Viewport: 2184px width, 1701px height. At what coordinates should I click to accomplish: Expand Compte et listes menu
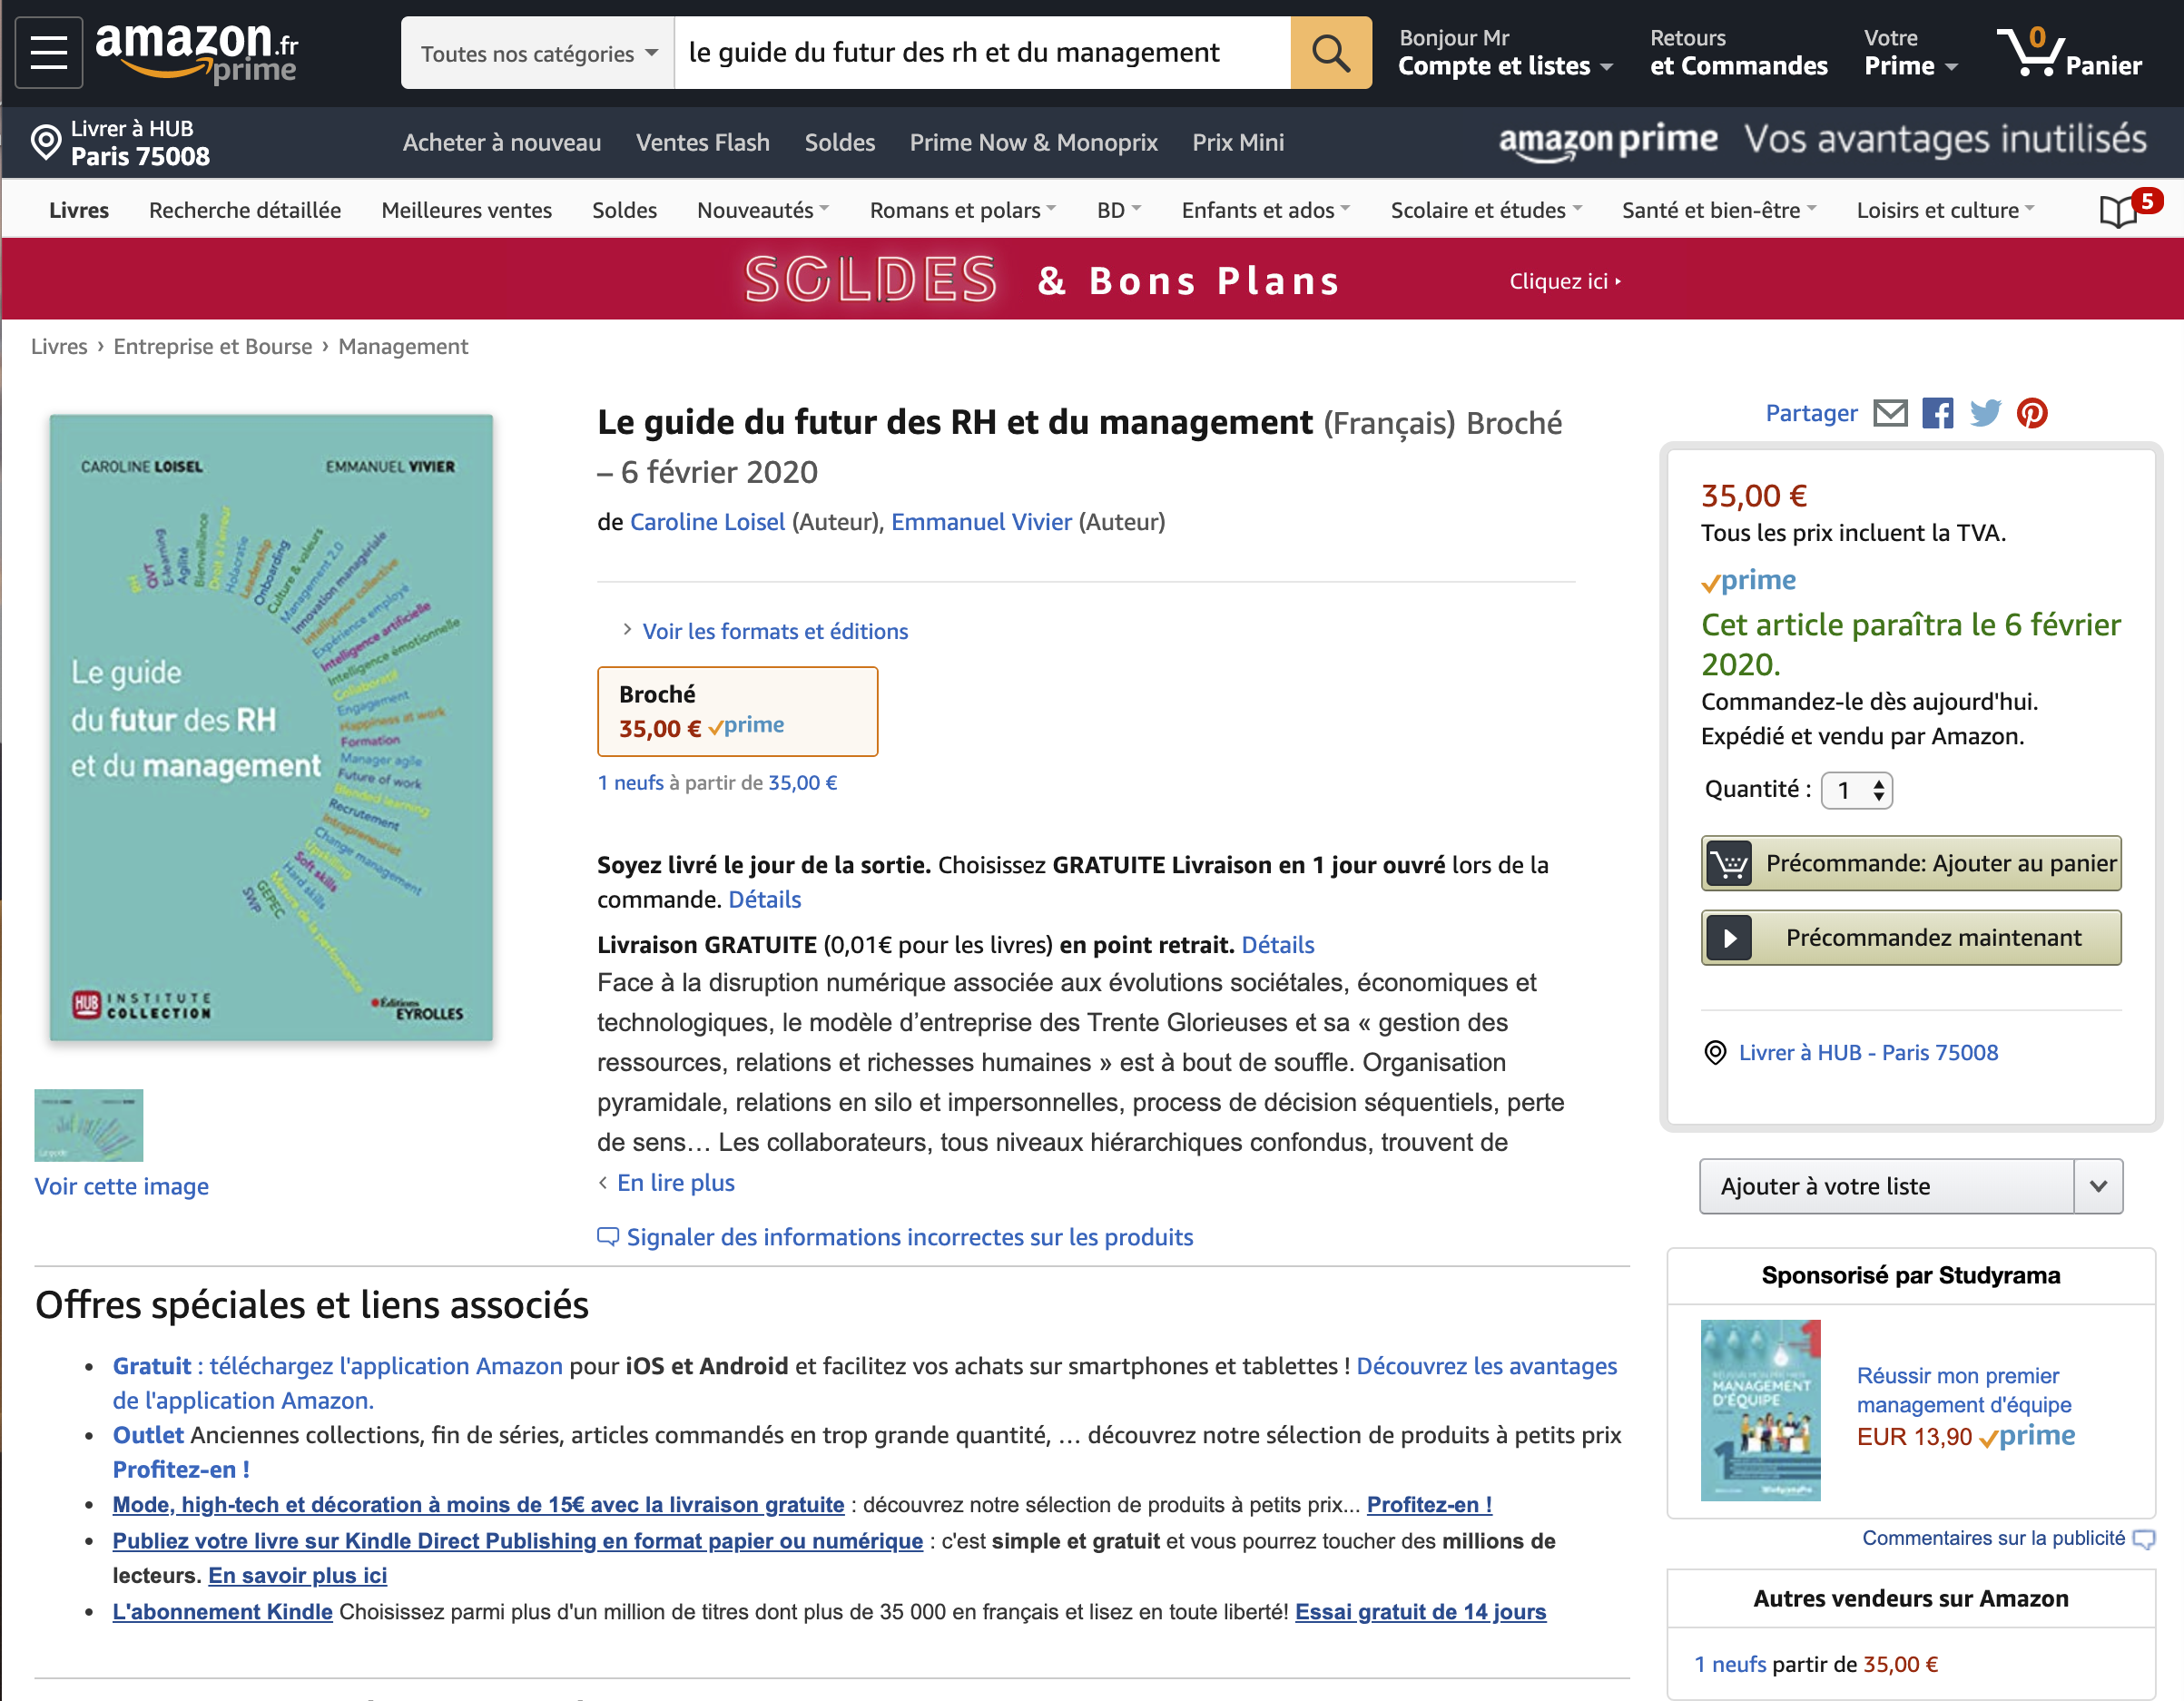[x=1505, y=52]
